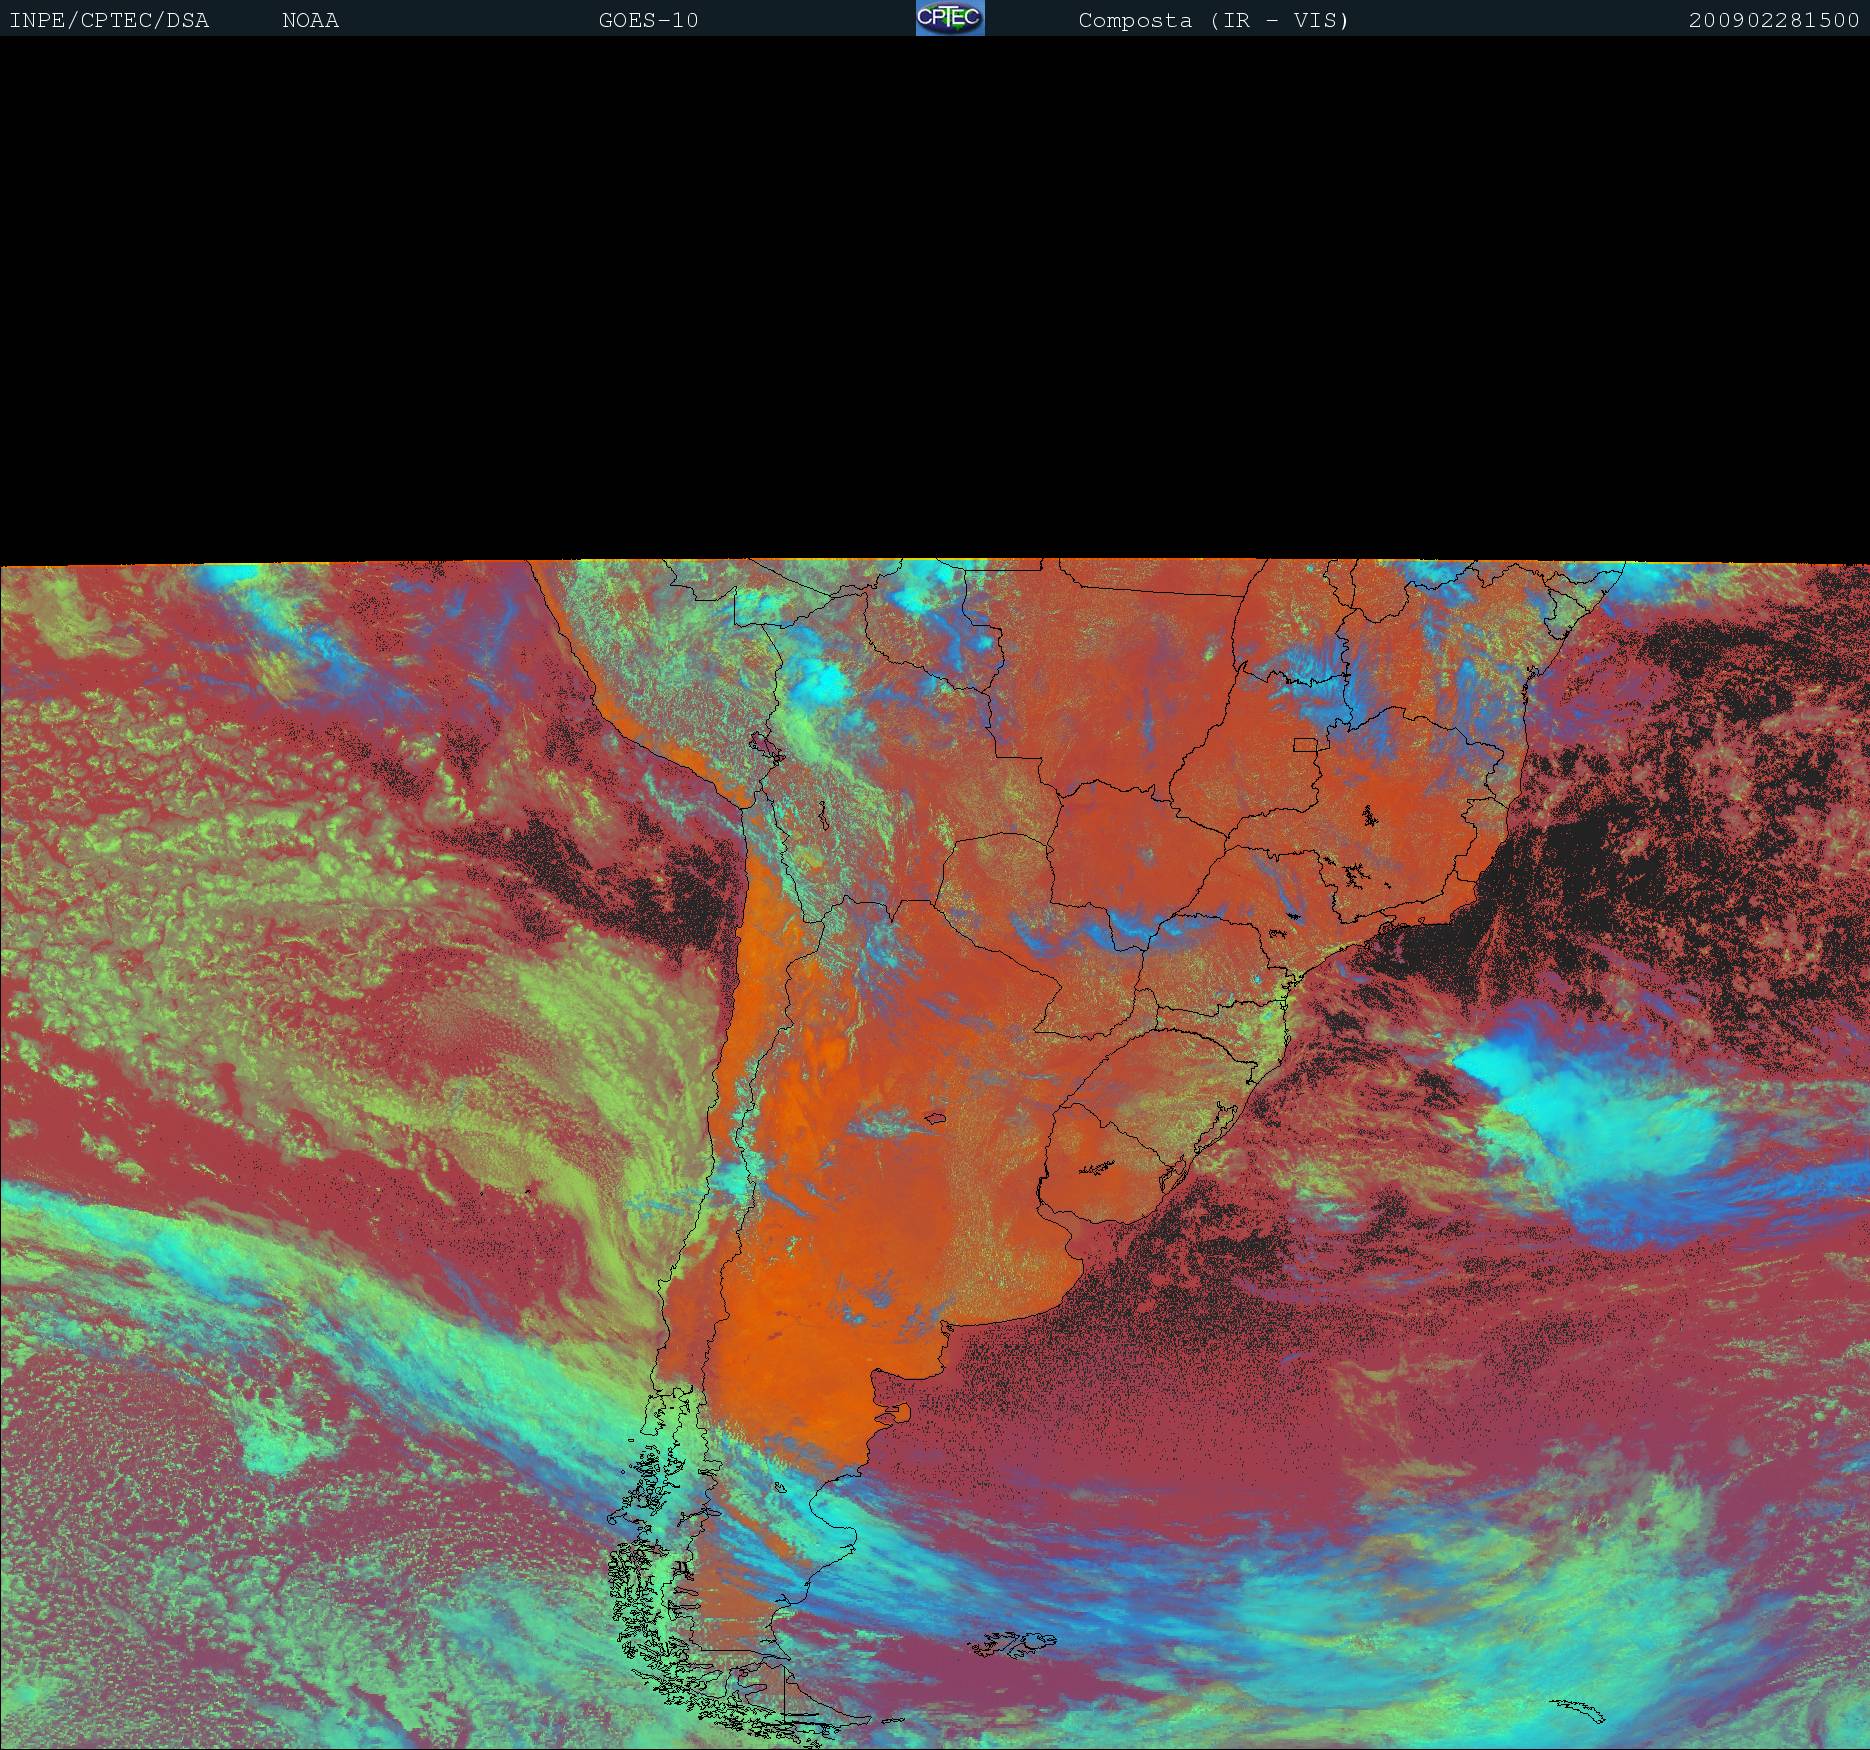This screenshot has width=1870, height=1750.
Task: Click the GOES-10 satellite label
Action: coord(648,20)
